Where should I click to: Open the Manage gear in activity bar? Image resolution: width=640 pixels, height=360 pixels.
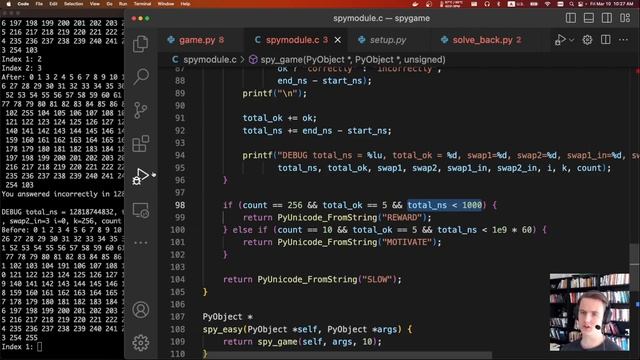click(x=140, y=343)
